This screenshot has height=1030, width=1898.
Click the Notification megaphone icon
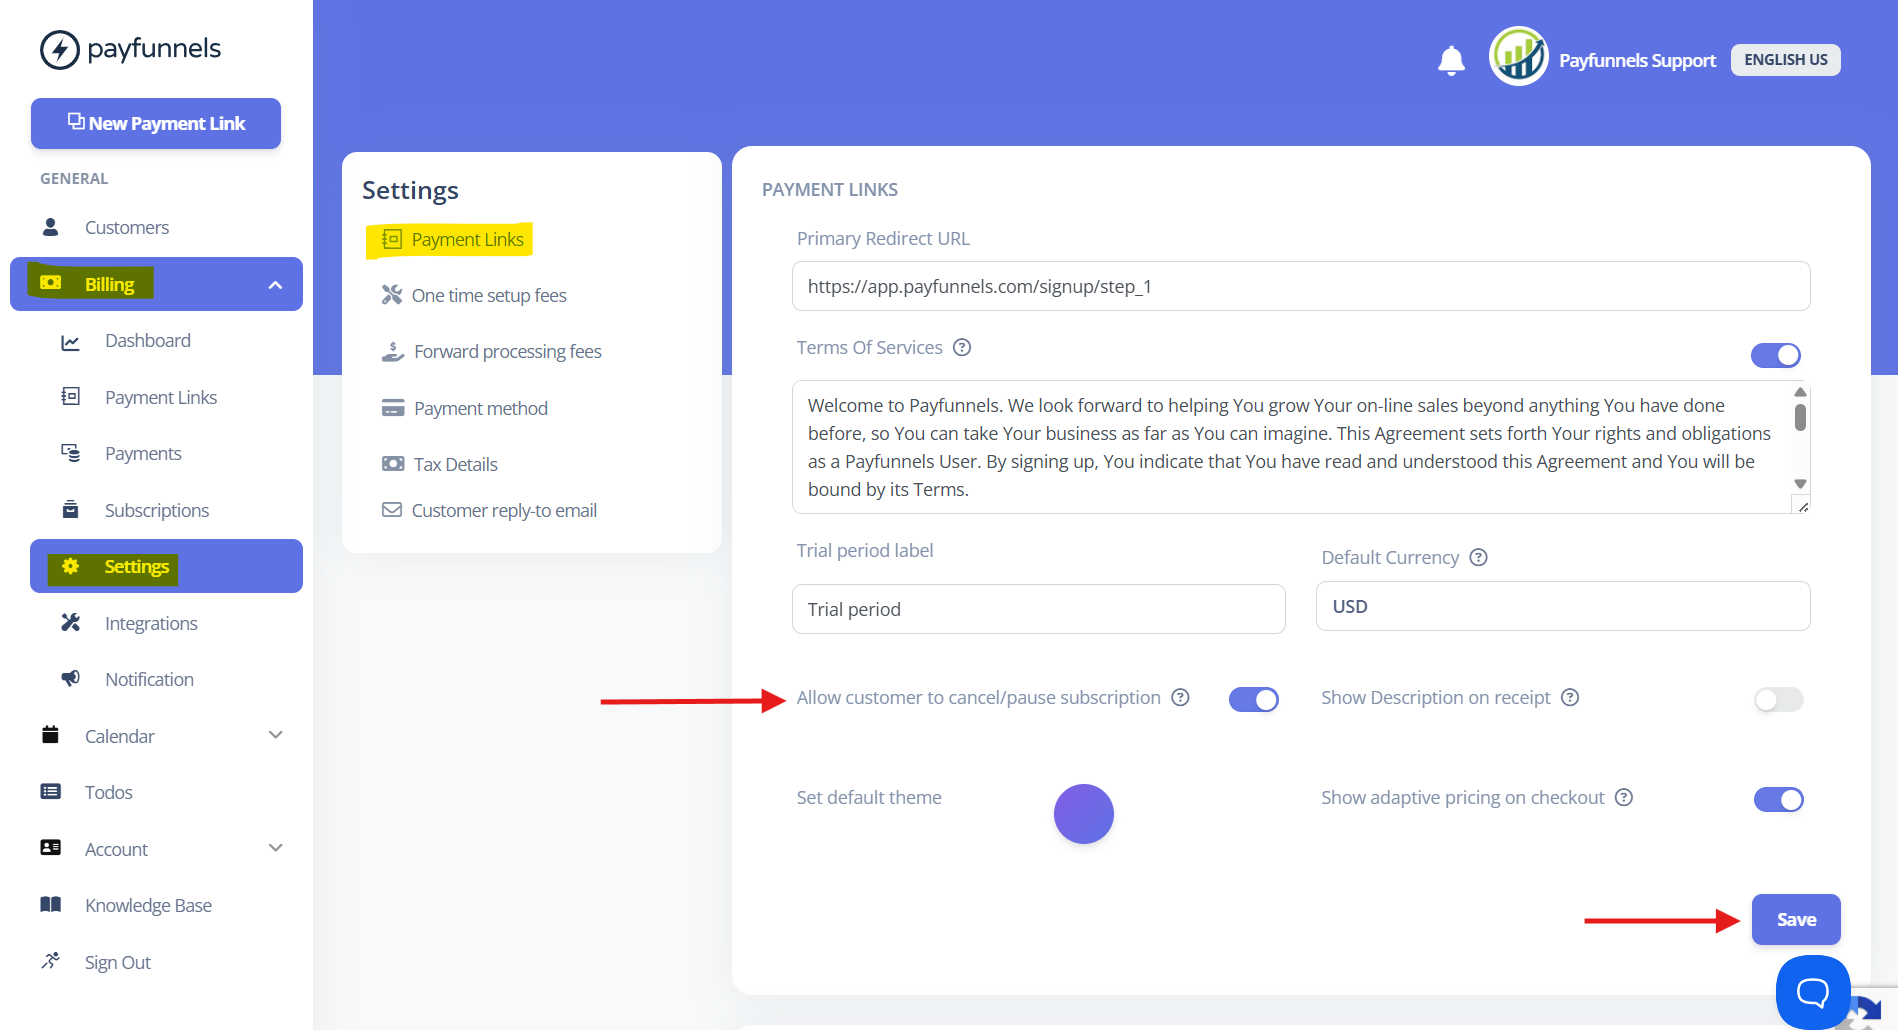click(71, 679)
